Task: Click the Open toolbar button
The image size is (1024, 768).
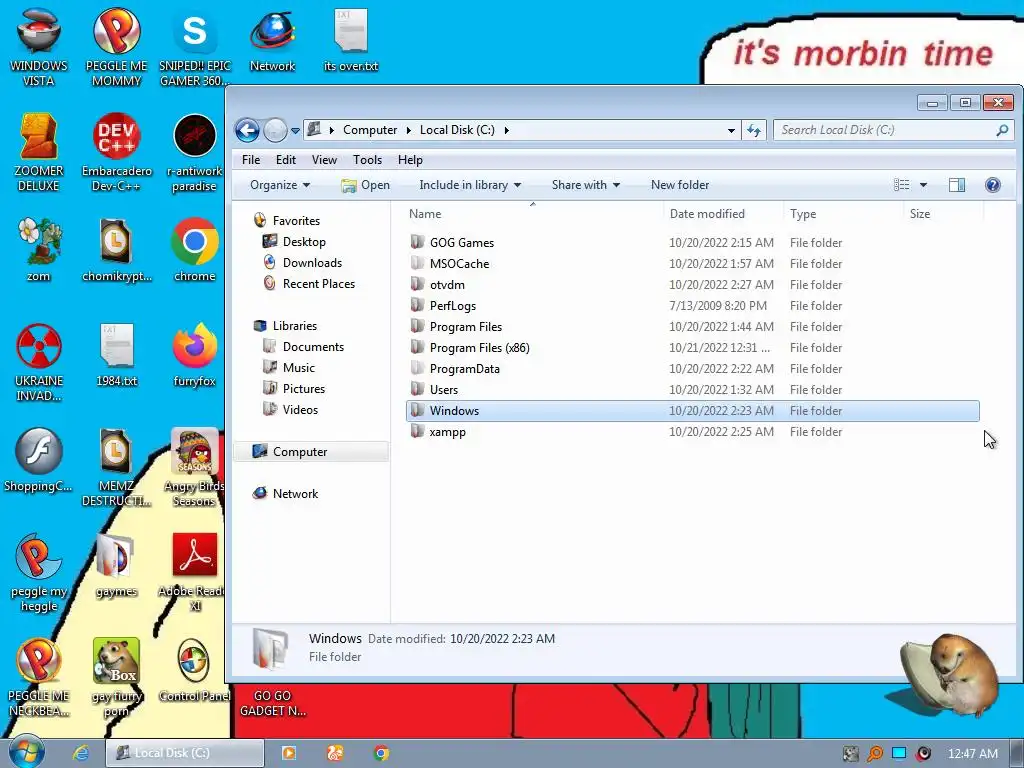Action: pos(365,185)
